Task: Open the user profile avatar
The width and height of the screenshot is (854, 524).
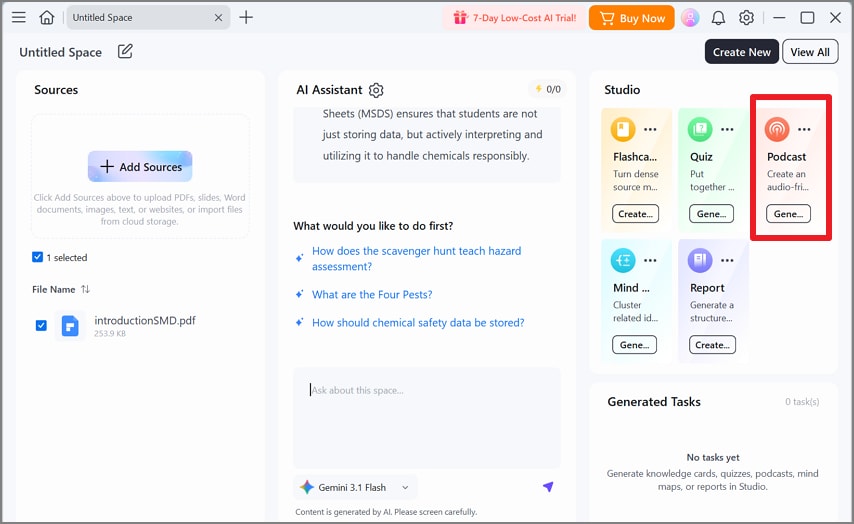Action: 690,17
